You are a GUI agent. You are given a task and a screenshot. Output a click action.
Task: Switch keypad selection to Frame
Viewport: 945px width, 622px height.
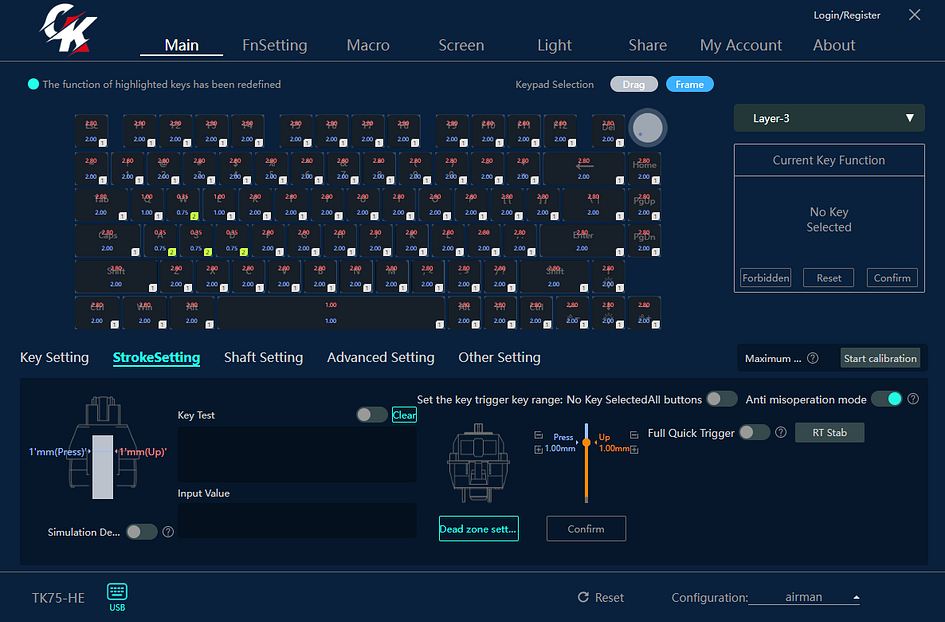pyautogui.click(x=689, y=84)
